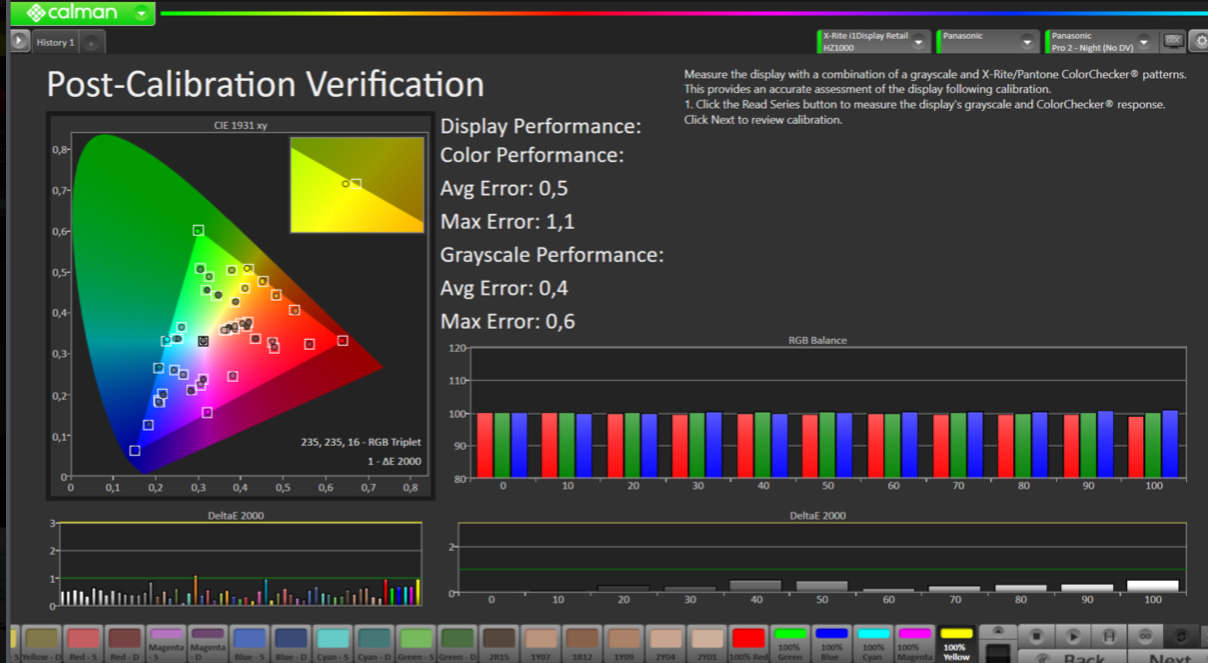The image size is (1208, 663).
Task: Select the Magenta - S color patch
Action: [166, 642]
